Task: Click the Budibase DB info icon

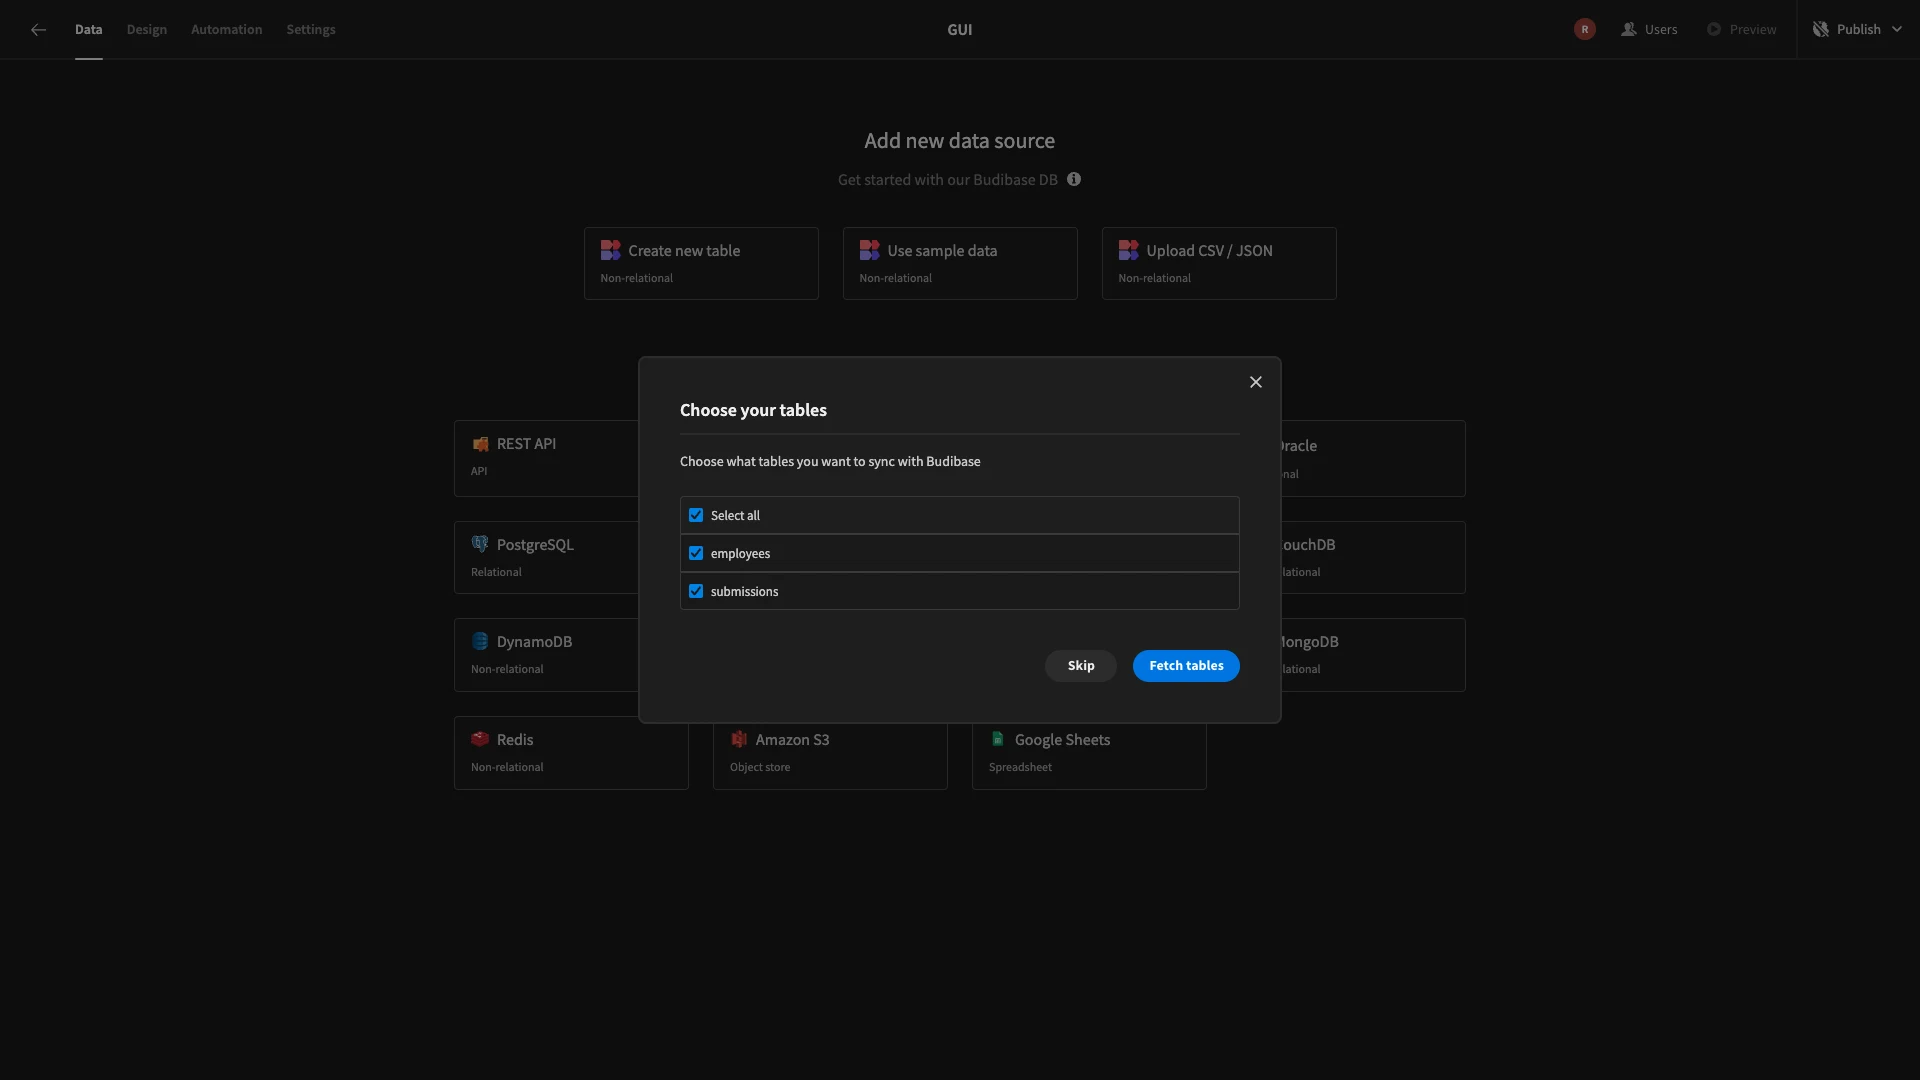Action: pyautogui.click(x=1074, y=180)
